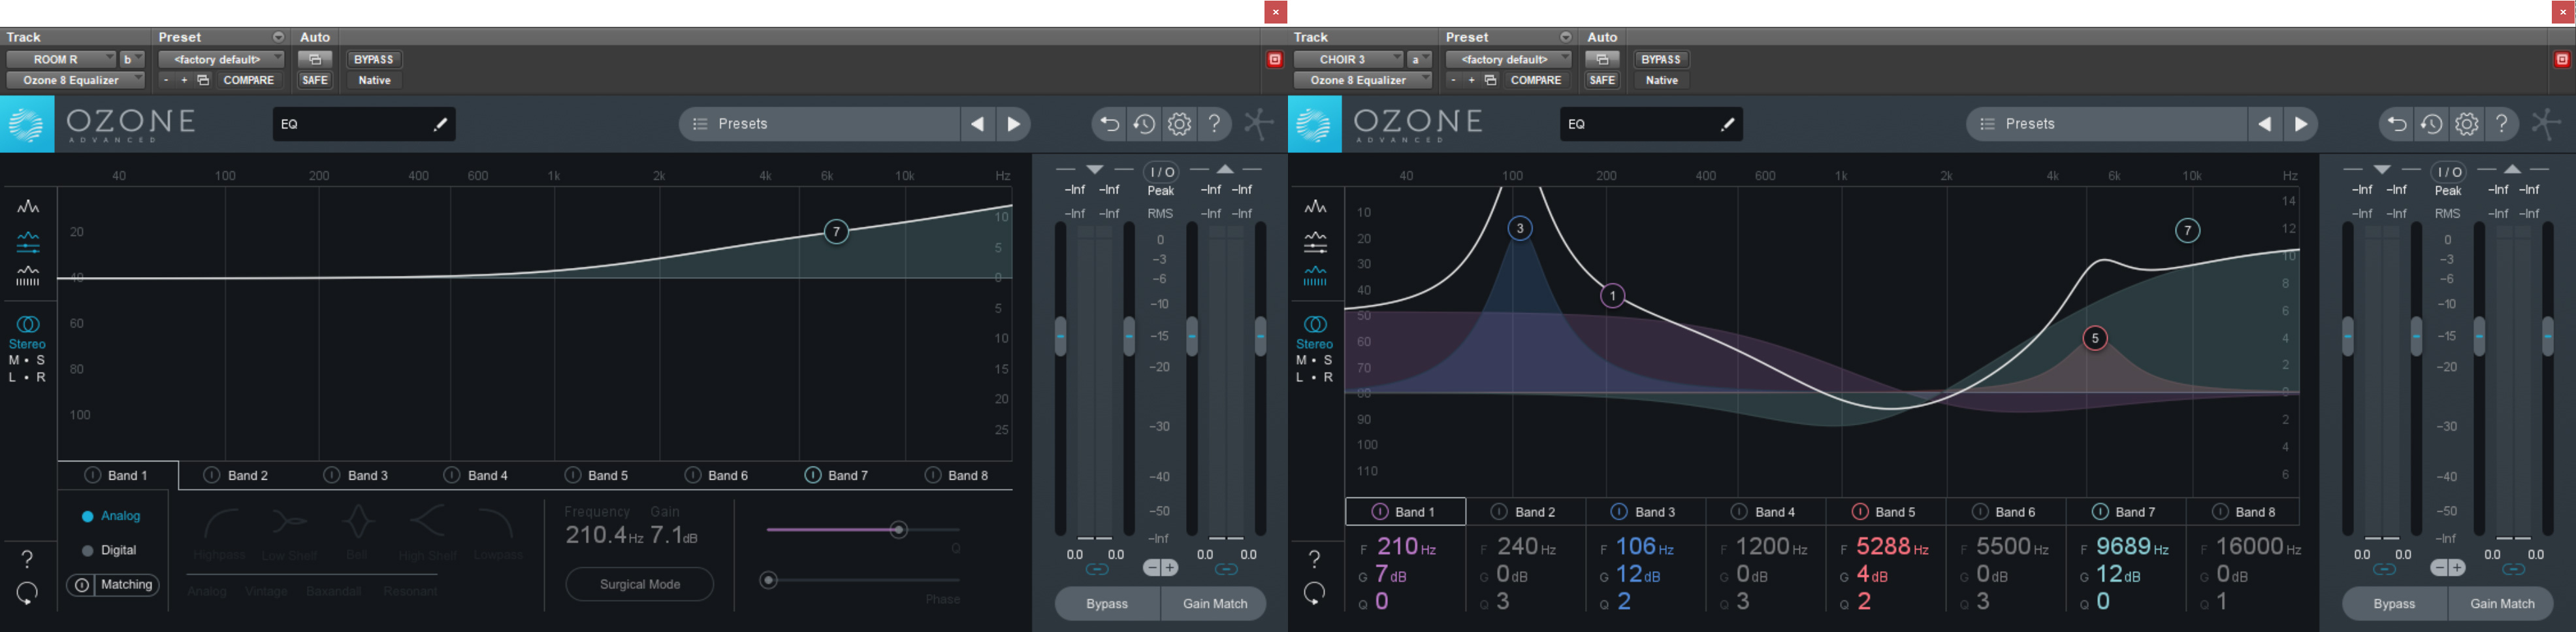Click the bottom-left question mark in ROOM R window
Screen dimensions: 2576x632
pyautogui.click(x=27, y=559)
